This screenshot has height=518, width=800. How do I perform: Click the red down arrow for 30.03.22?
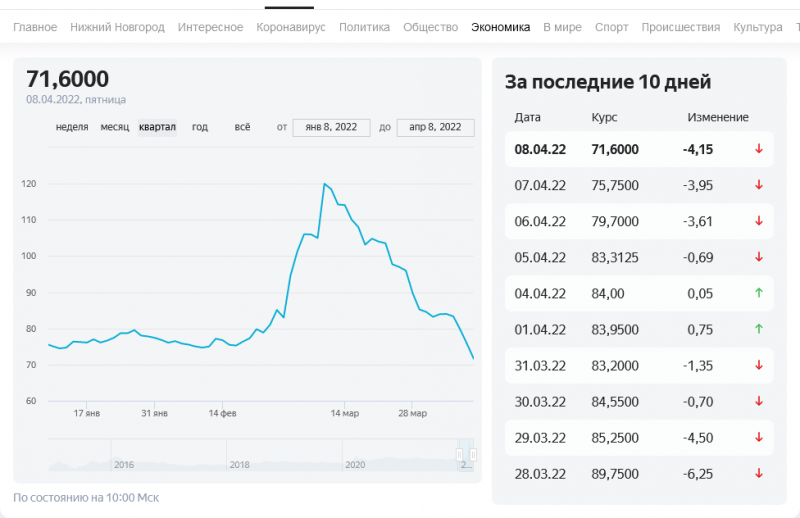pyautogui.click(x=759, y=401)
